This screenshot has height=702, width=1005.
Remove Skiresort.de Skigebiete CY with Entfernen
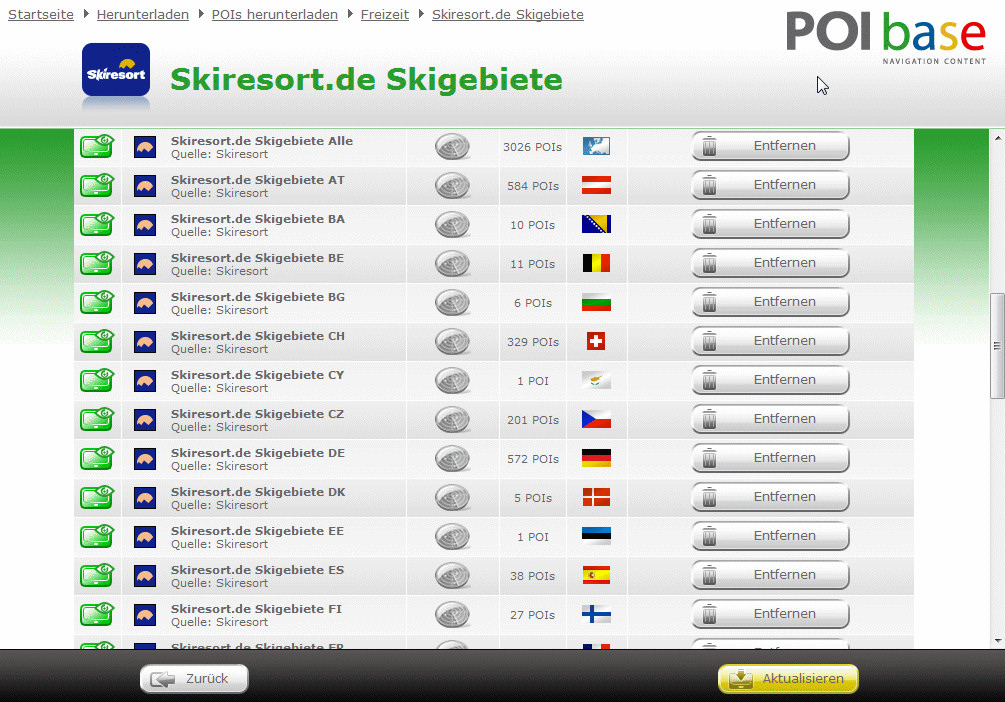click(770, 381)
